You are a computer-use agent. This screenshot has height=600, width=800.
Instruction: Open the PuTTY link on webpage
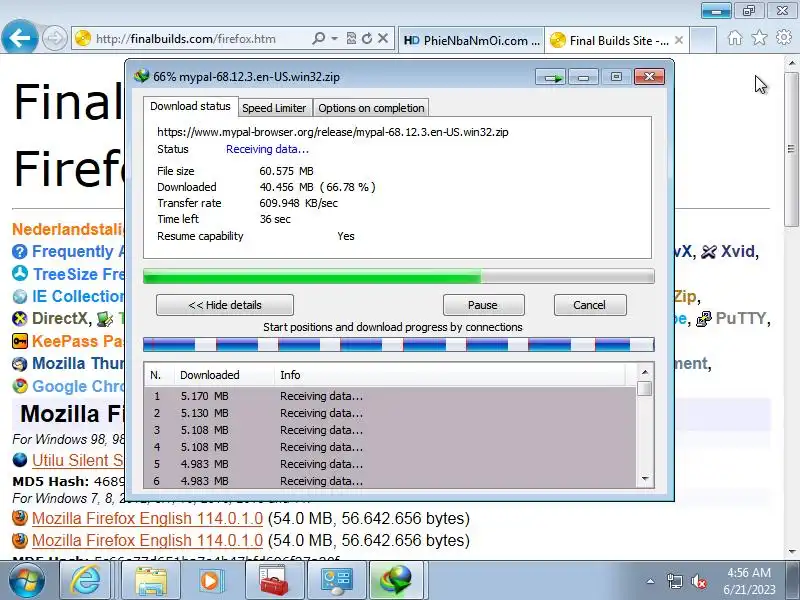click(x=741, y=318)
